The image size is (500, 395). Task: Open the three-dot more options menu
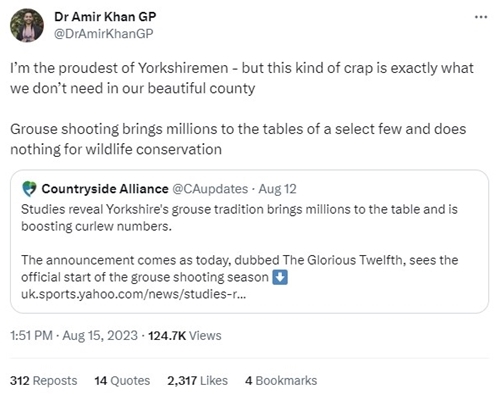[481, 17]
